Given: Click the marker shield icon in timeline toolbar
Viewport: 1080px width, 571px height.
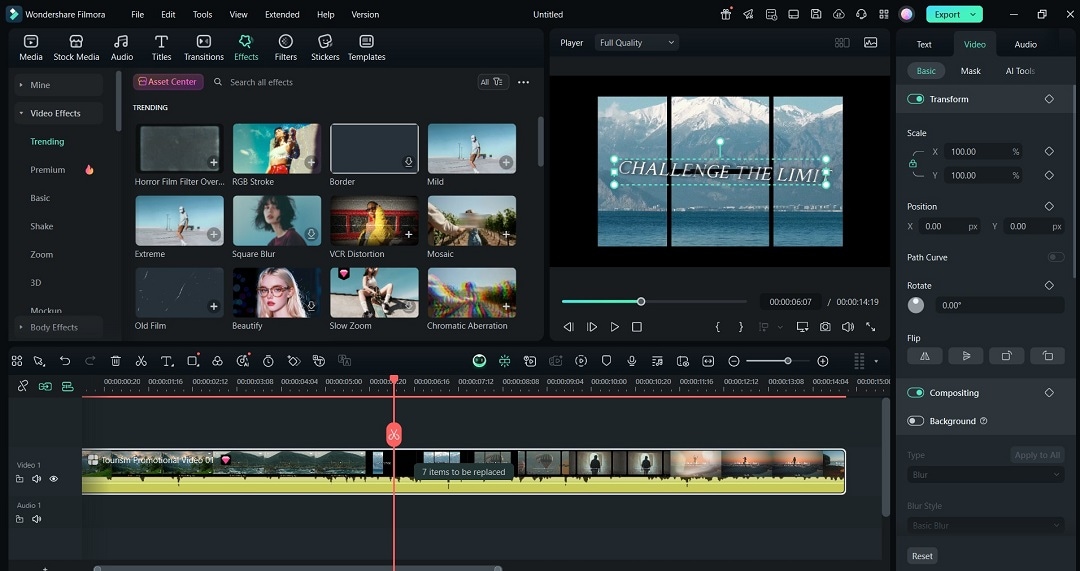Looking at the screenshot, I should coord(606,361).
